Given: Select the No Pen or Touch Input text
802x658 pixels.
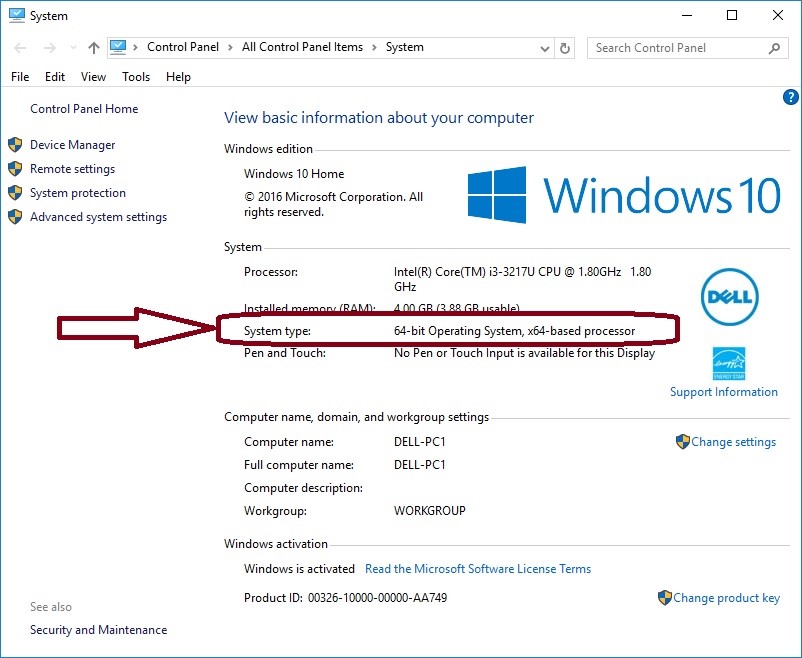Looking at the screenshot, I should [524, 353].
